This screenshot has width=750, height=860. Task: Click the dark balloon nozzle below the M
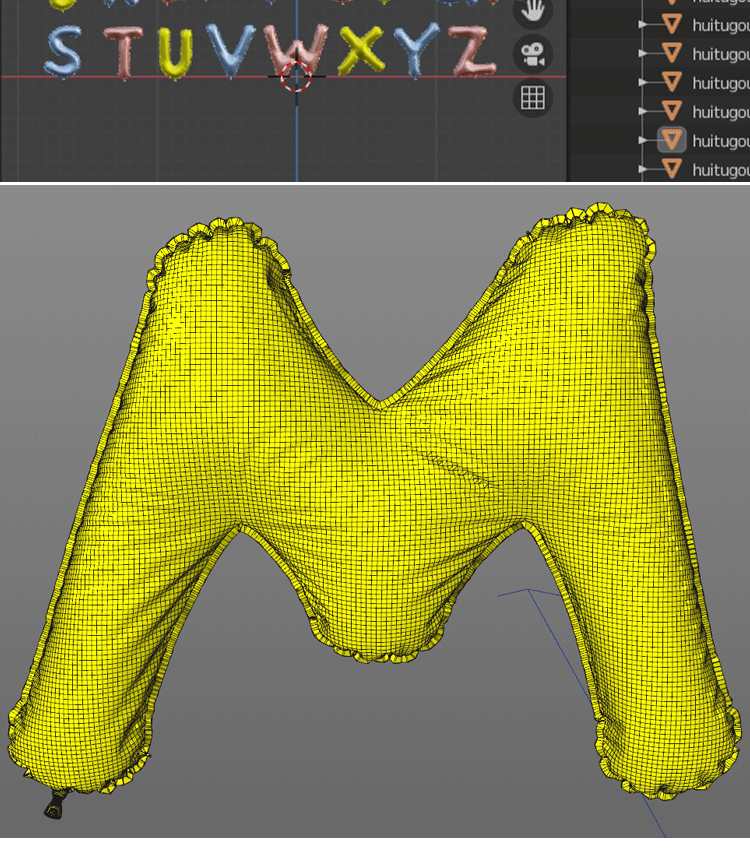55,804
